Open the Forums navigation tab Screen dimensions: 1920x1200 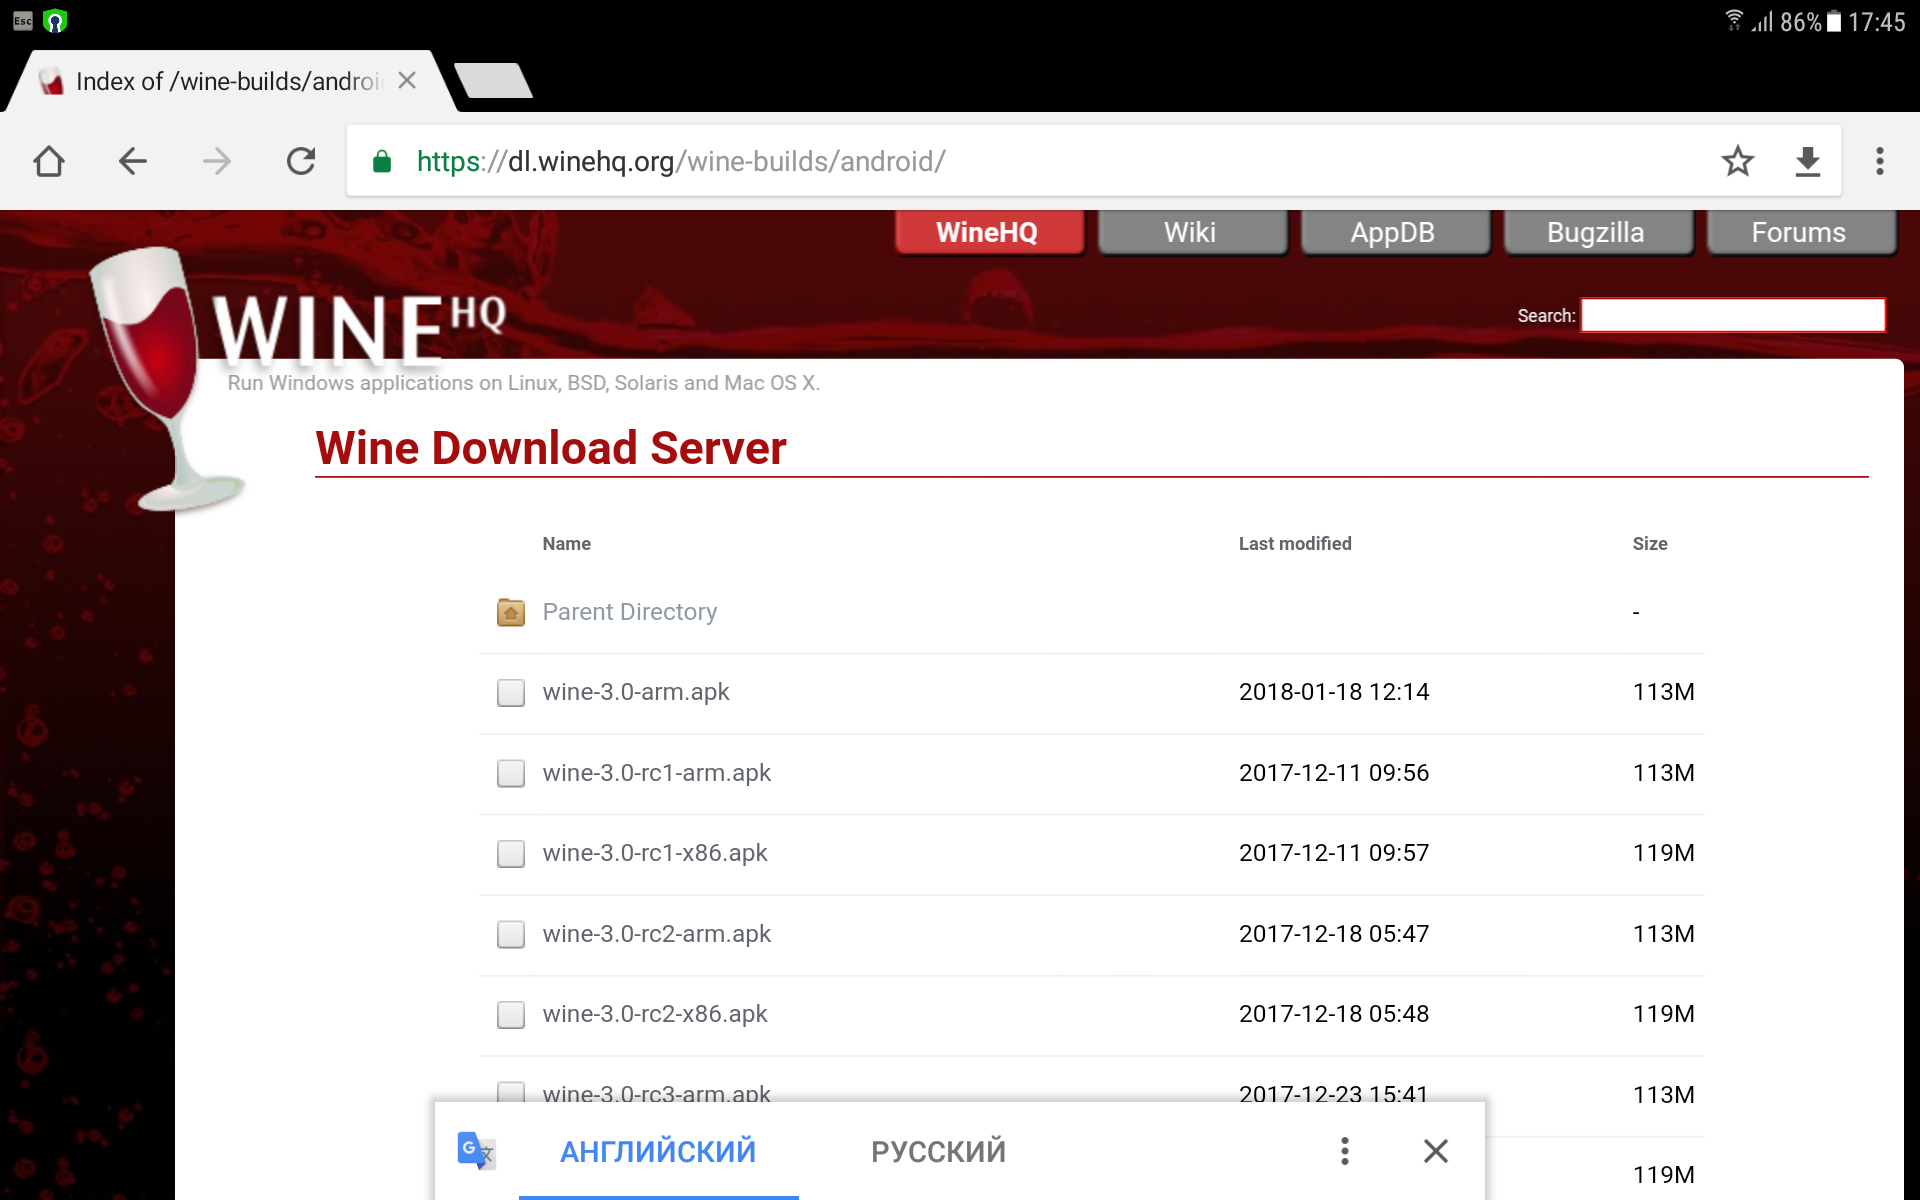[1800, 232]
